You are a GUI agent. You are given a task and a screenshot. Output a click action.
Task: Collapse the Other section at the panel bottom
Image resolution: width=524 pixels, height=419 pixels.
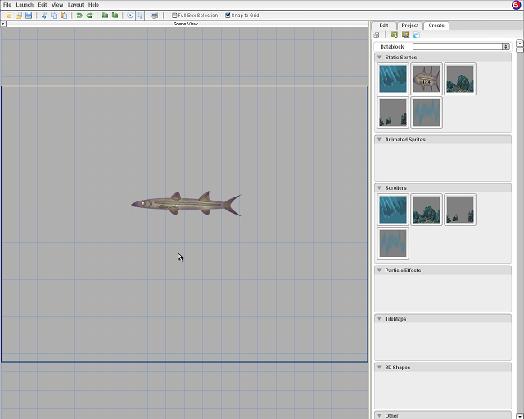click(x=379, y=416)
